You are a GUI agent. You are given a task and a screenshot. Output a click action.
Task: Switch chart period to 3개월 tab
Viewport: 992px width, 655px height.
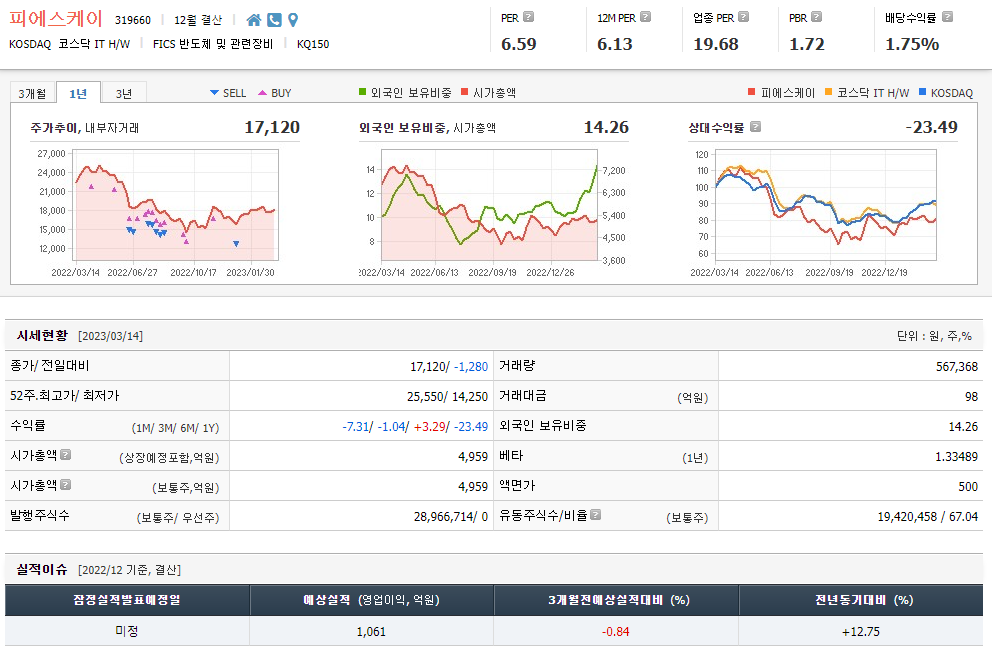click(32, 93)
